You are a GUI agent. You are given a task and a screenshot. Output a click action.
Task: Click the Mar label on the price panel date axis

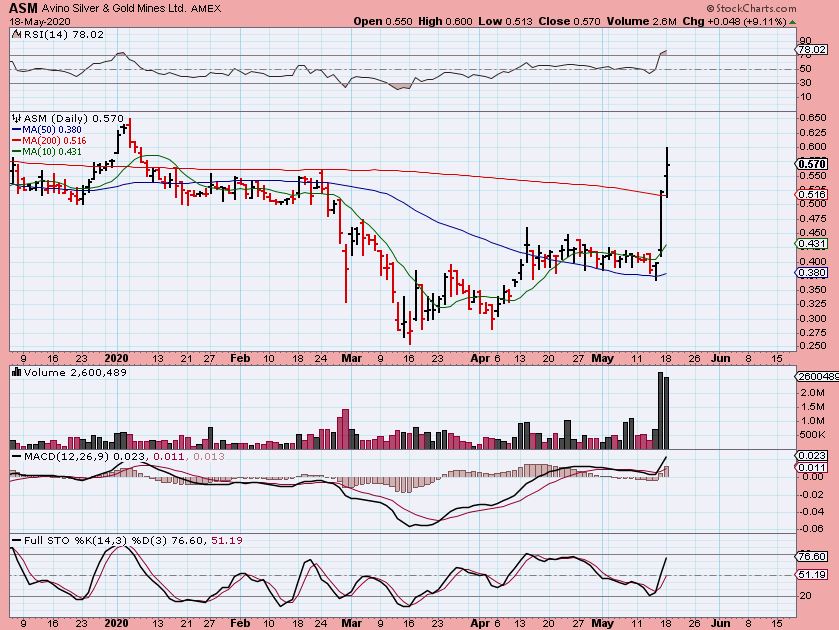pyautogui.click(x=352, y=358)
